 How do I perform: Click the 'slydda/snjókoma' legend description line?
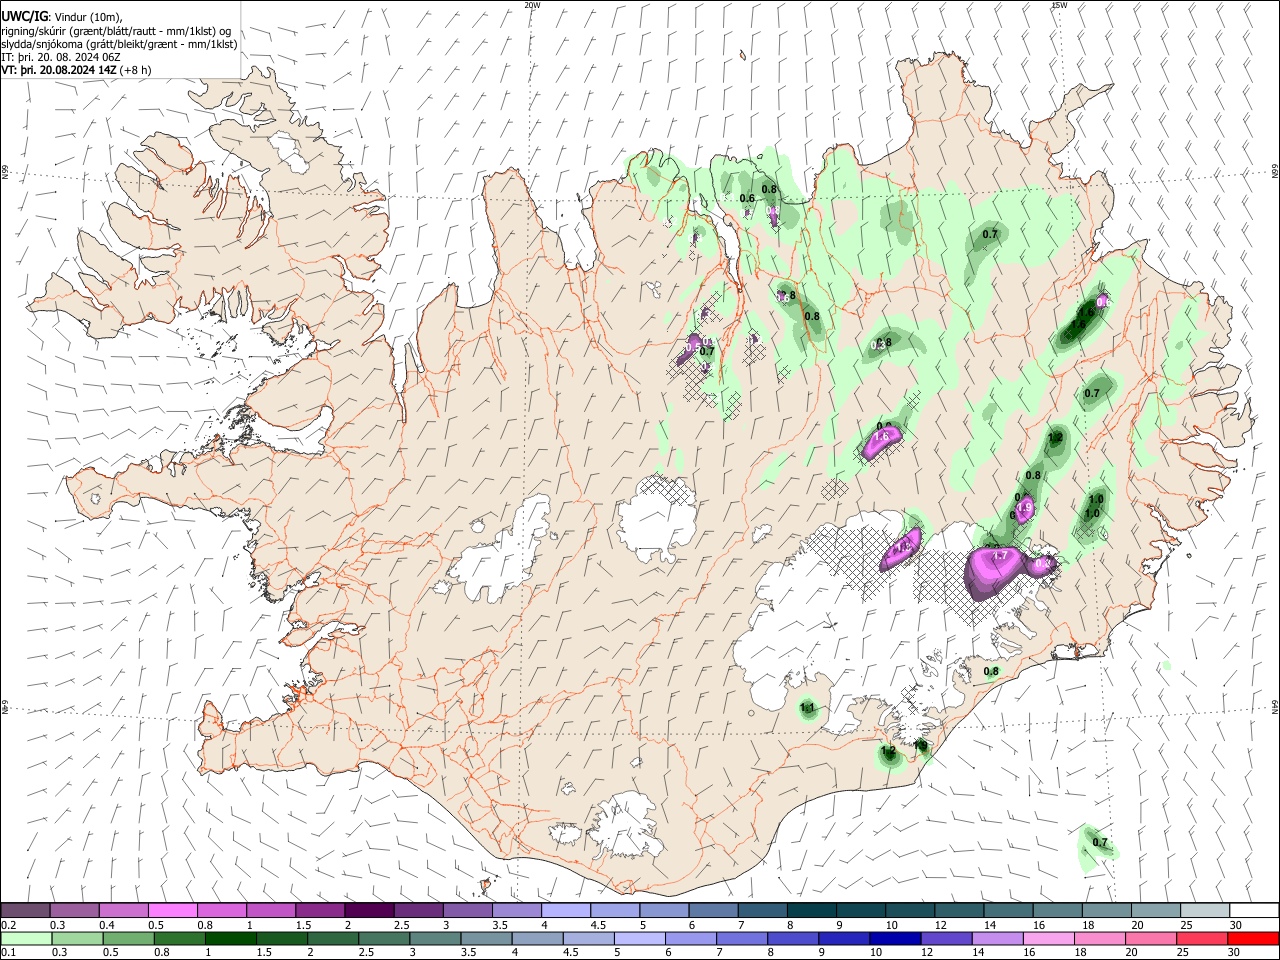coord(120,44)
